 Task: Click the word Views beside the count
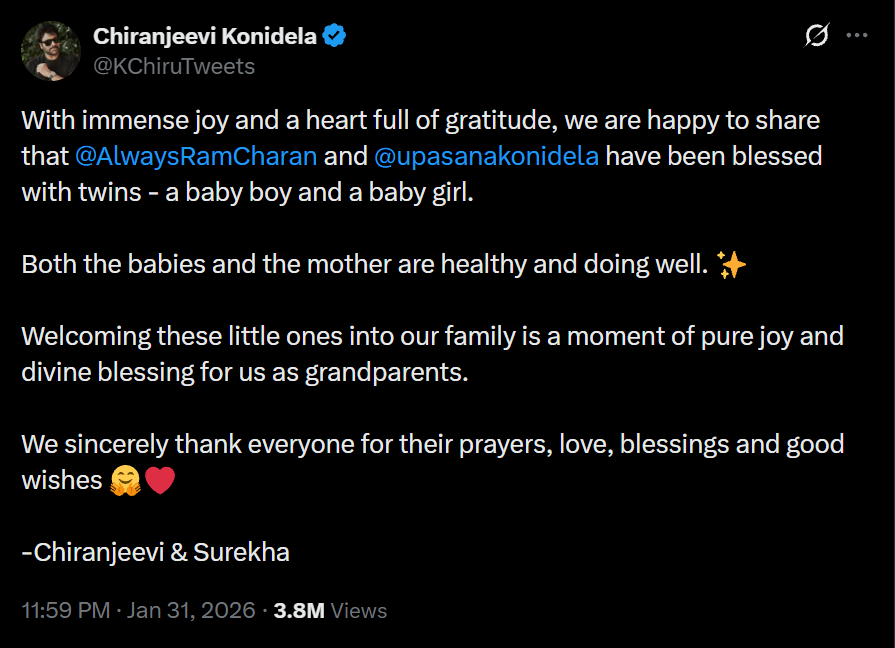coord(358,610)
